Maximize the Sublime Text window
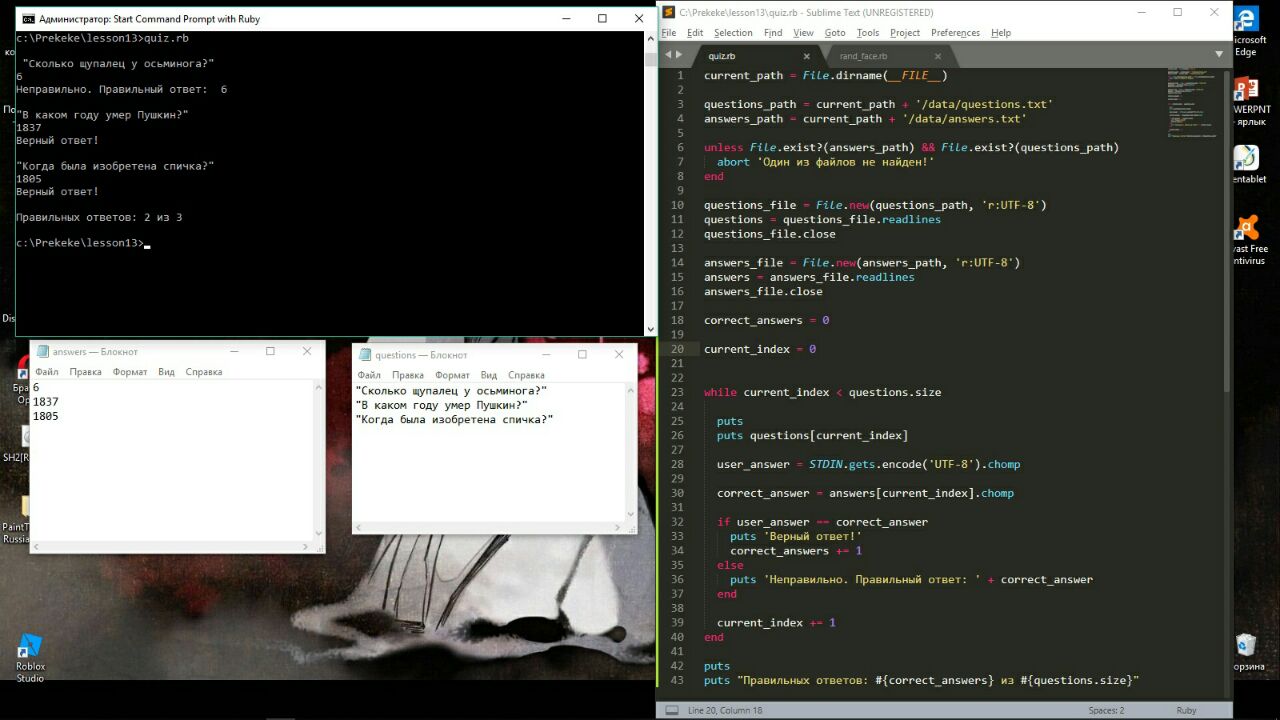 pos(1177,12)
